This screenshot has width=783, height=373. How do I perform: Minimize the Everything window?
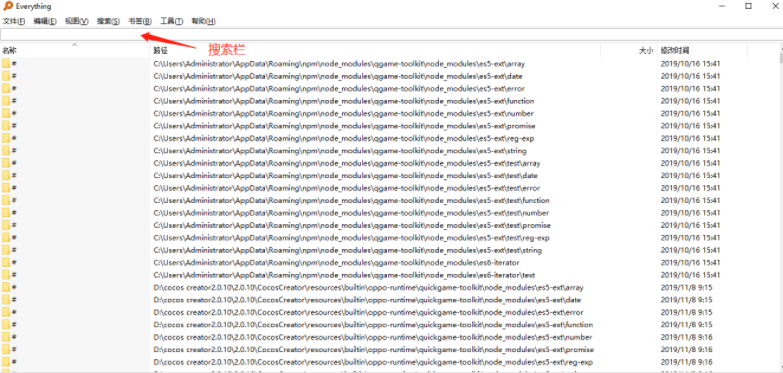(723, 6)
